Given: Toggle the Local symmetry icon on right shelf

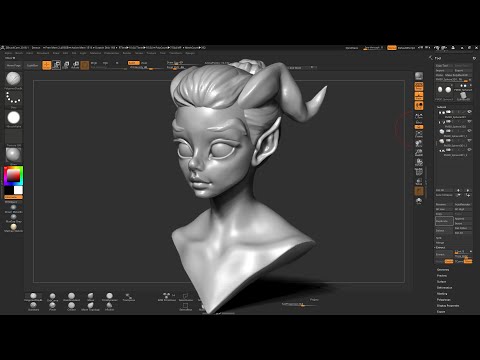Looking at the screenshot, I should click(419, 106).
